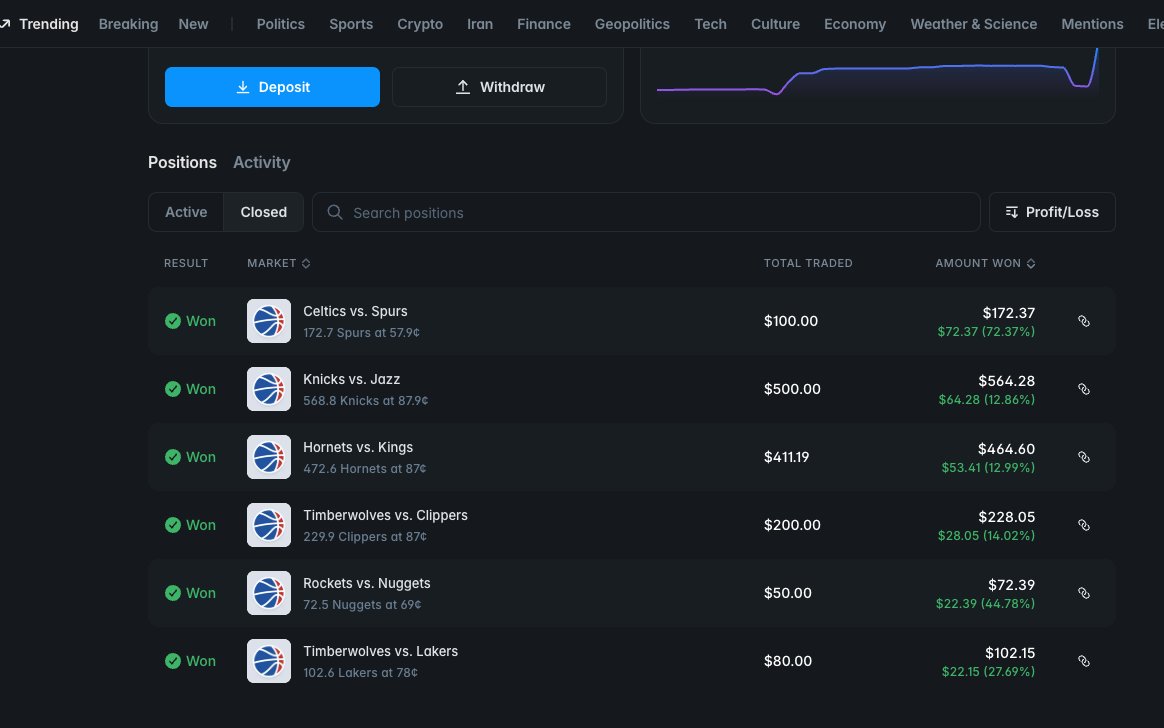Open the Sports category

pyautogui.click(x=351, y=24)
